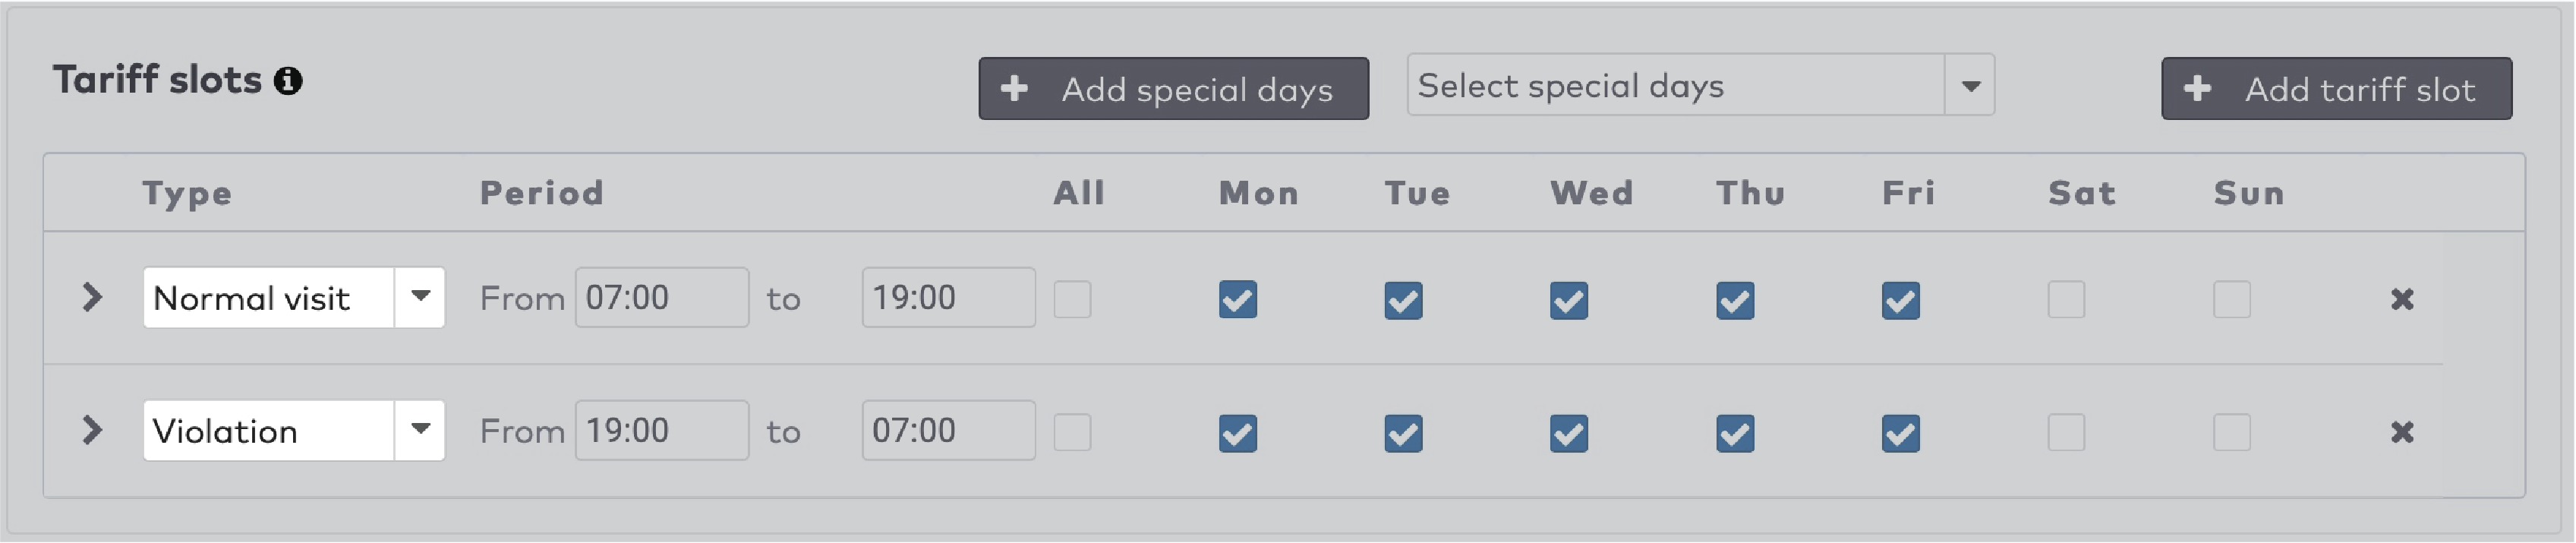The width and height of the screenshot is (2576, 543).
Task: Click the Tariff slots info icon
Action: [288, 81]
